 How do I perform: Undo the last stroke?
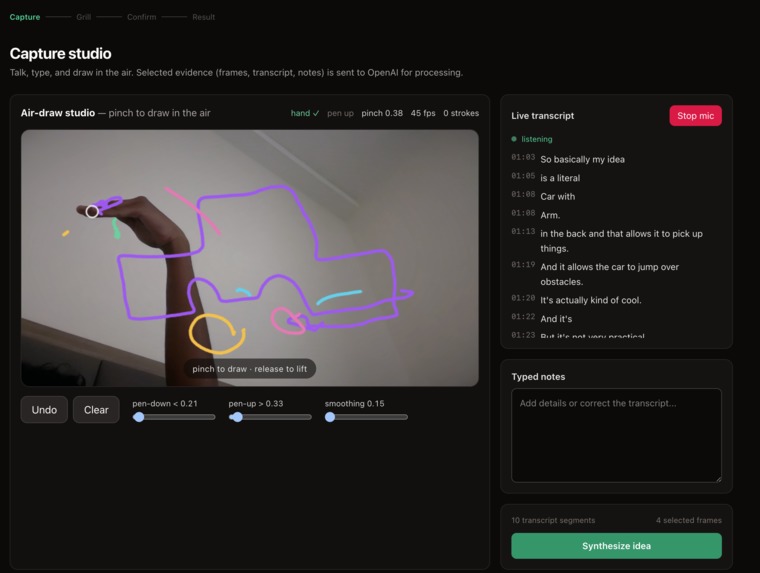click(44, 410)
